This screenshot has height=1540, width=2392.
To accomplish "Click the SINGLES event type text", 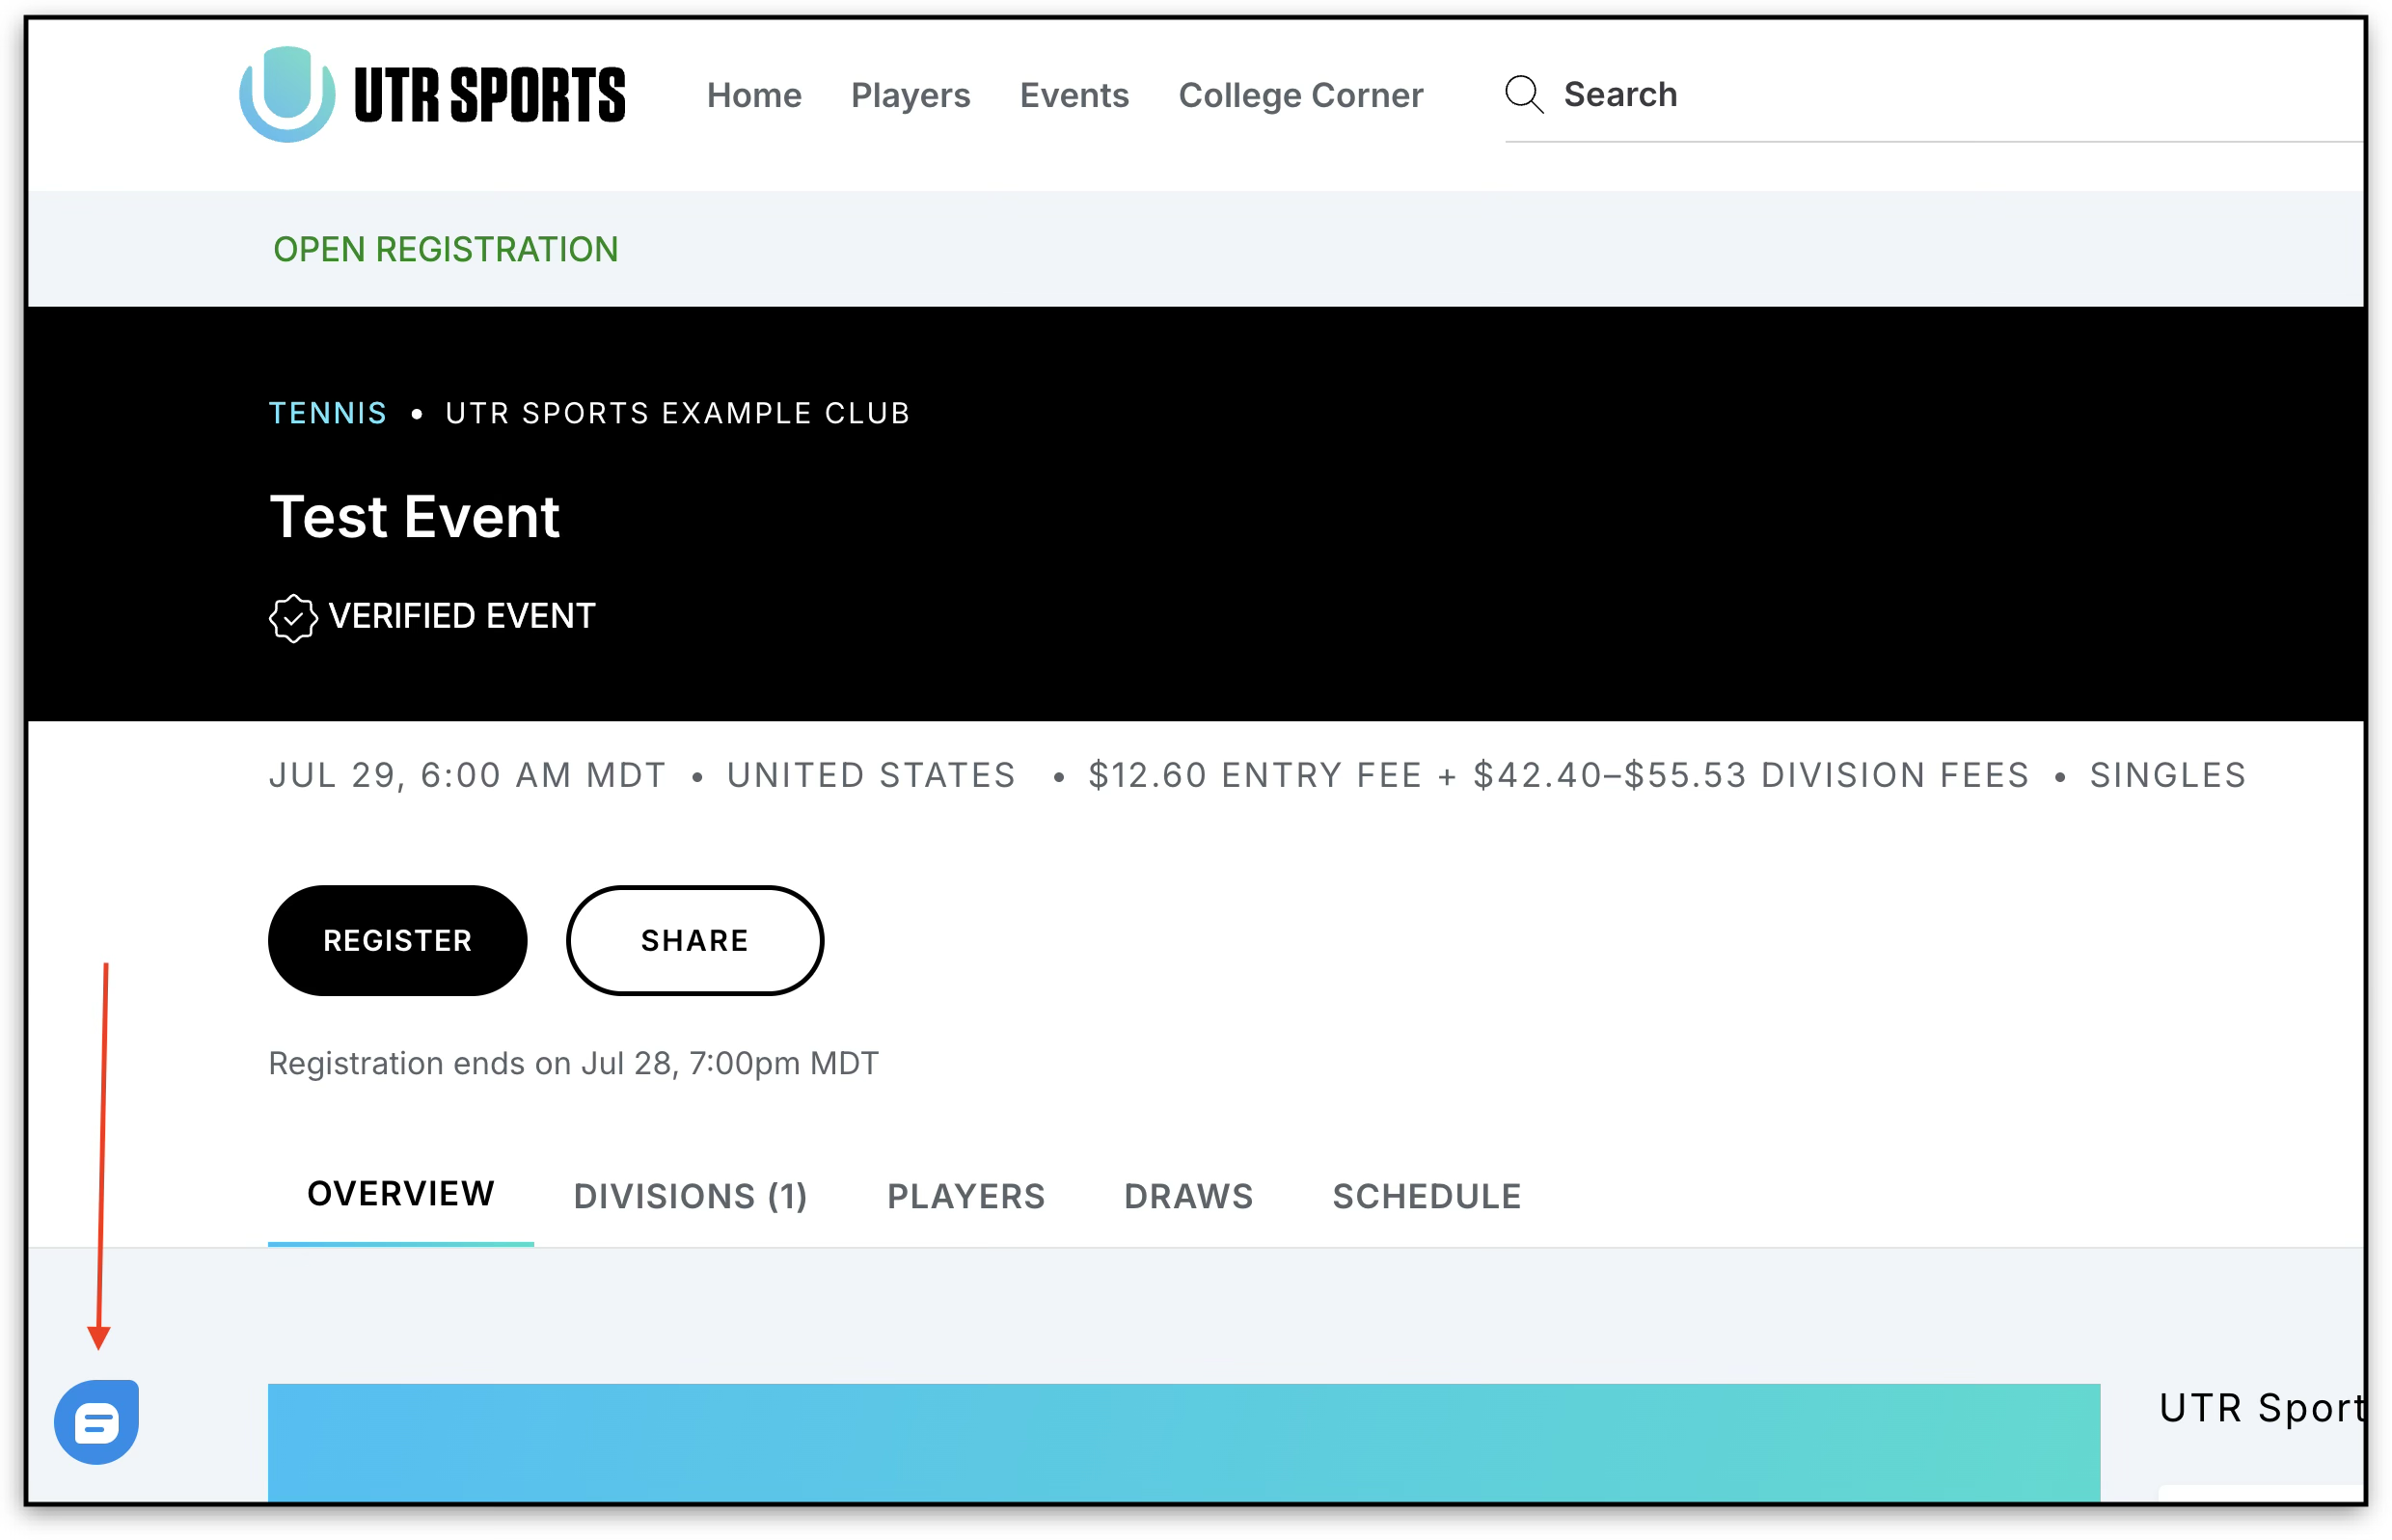I will 2167,775.
